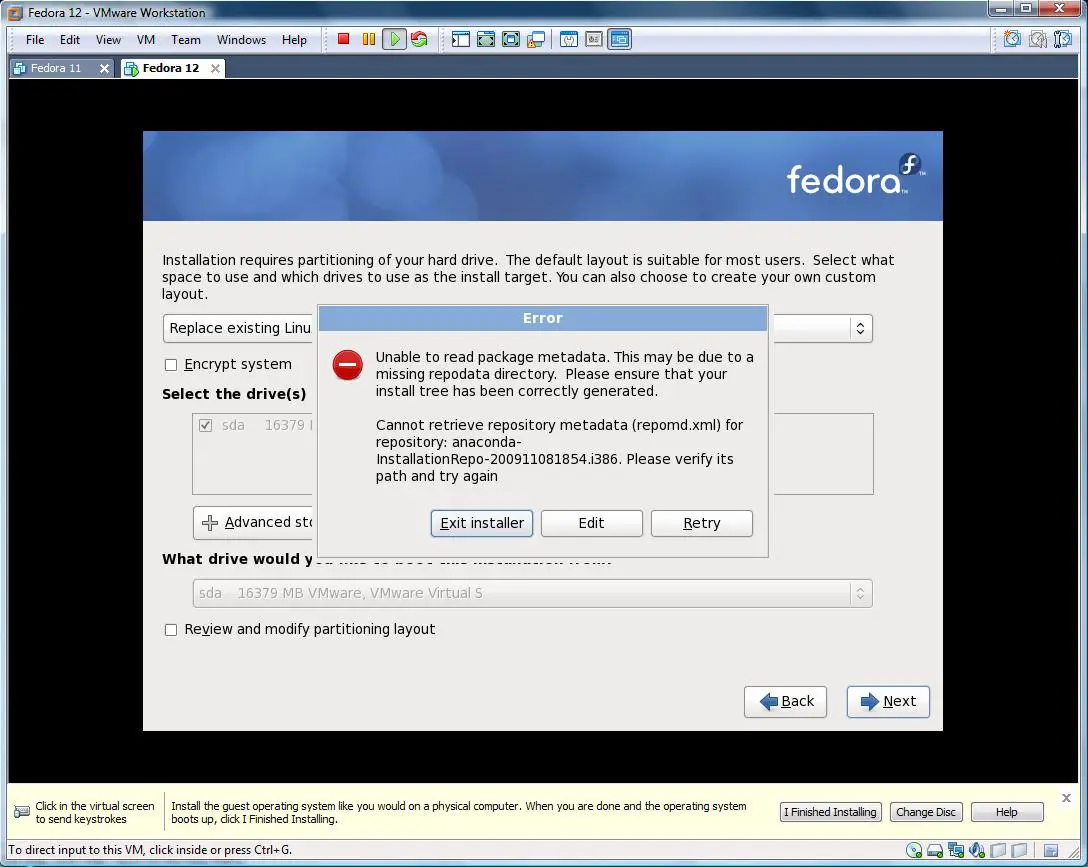Click the I Finished Installing button

coord(831,812)
